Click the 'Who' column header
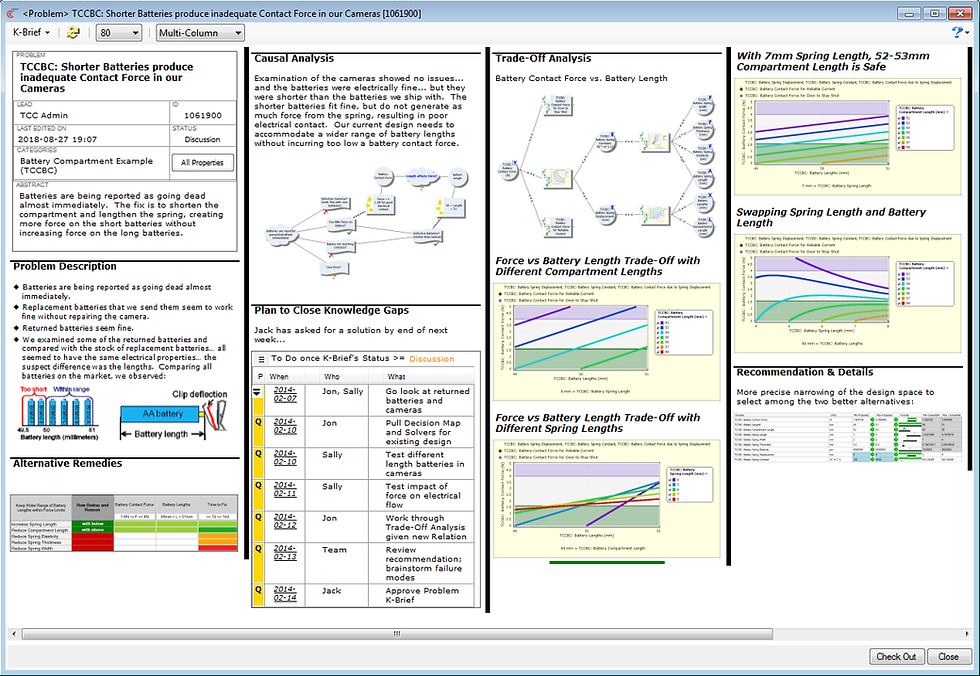This screenshot has width=980, height=676. pyautogui.click(x=332, y=377)
